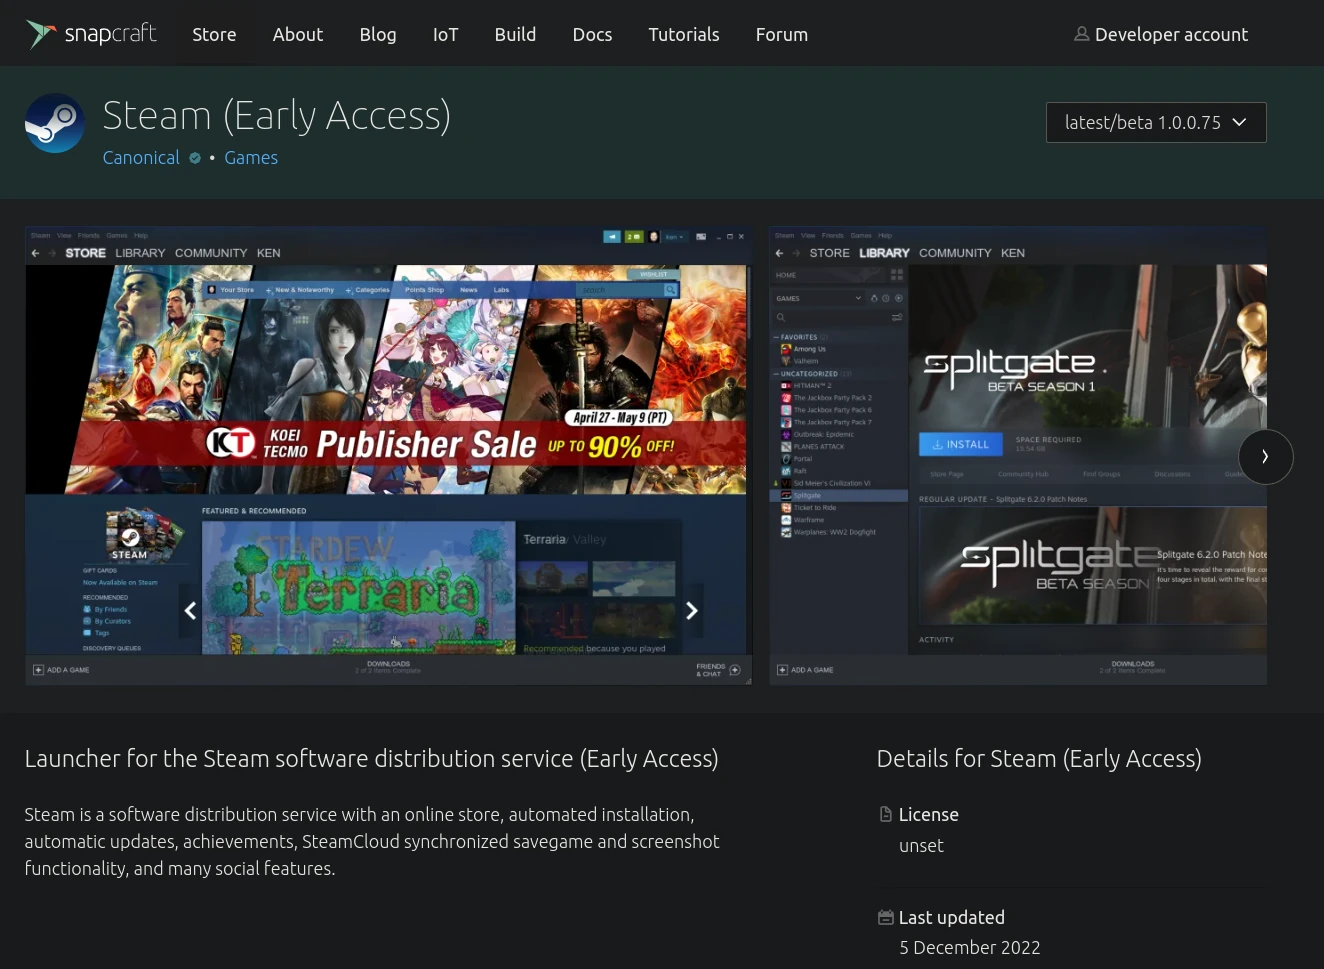Open the Steam store Publisher Sale screenshot

point(389,456)
